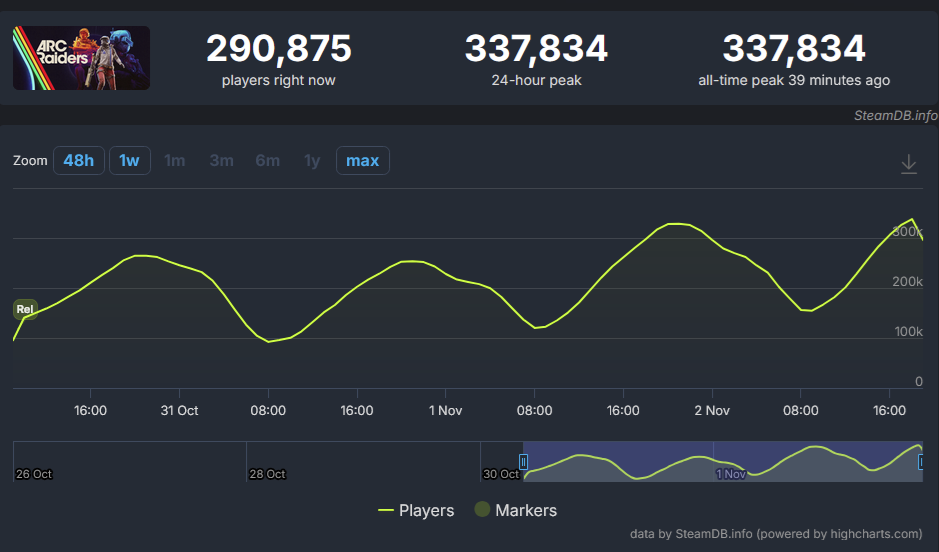Hide the Markers series in legend

[515, 510]
